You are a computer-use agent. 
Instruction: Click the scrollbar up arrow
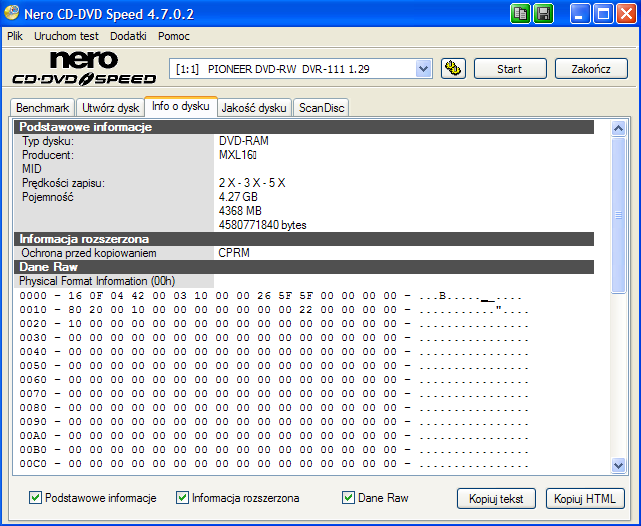tap(619, 129)
